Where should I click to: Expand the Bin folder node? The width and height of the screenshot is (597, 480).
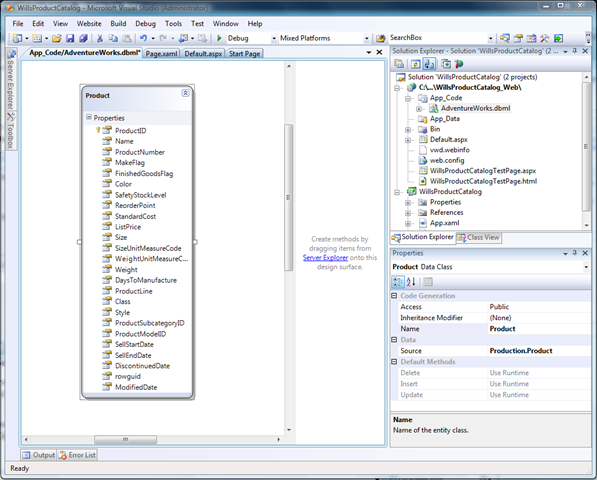[408, 130]
